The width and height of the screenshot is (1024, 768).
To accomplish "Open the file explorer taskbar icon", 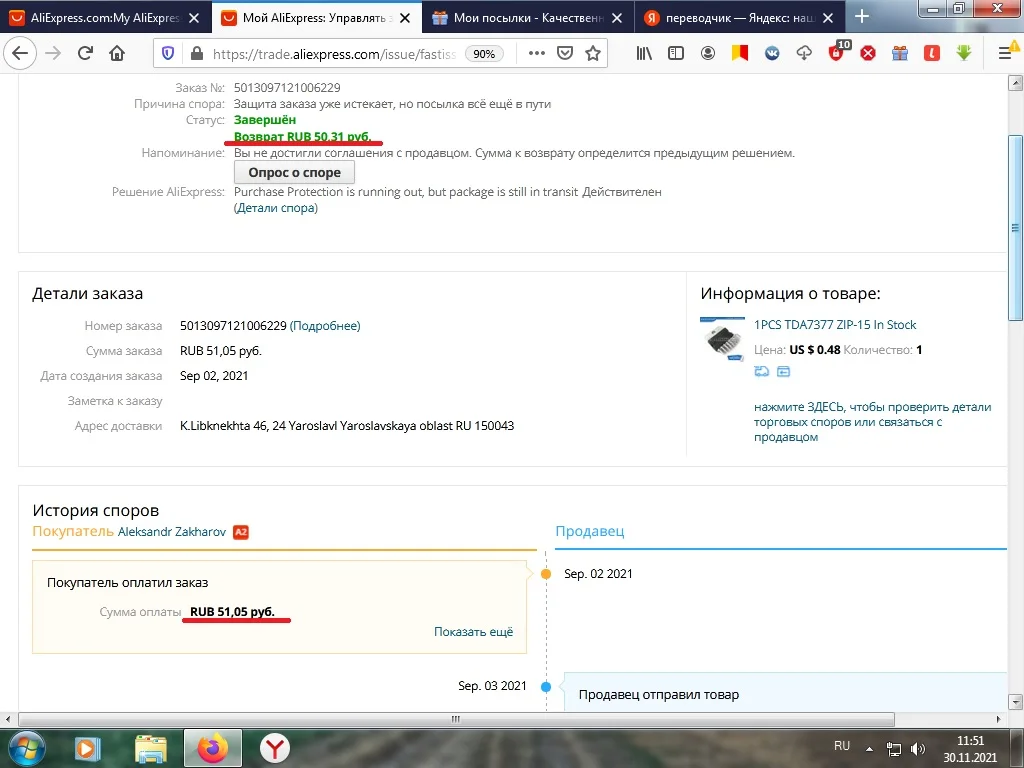I will (151, 748).
